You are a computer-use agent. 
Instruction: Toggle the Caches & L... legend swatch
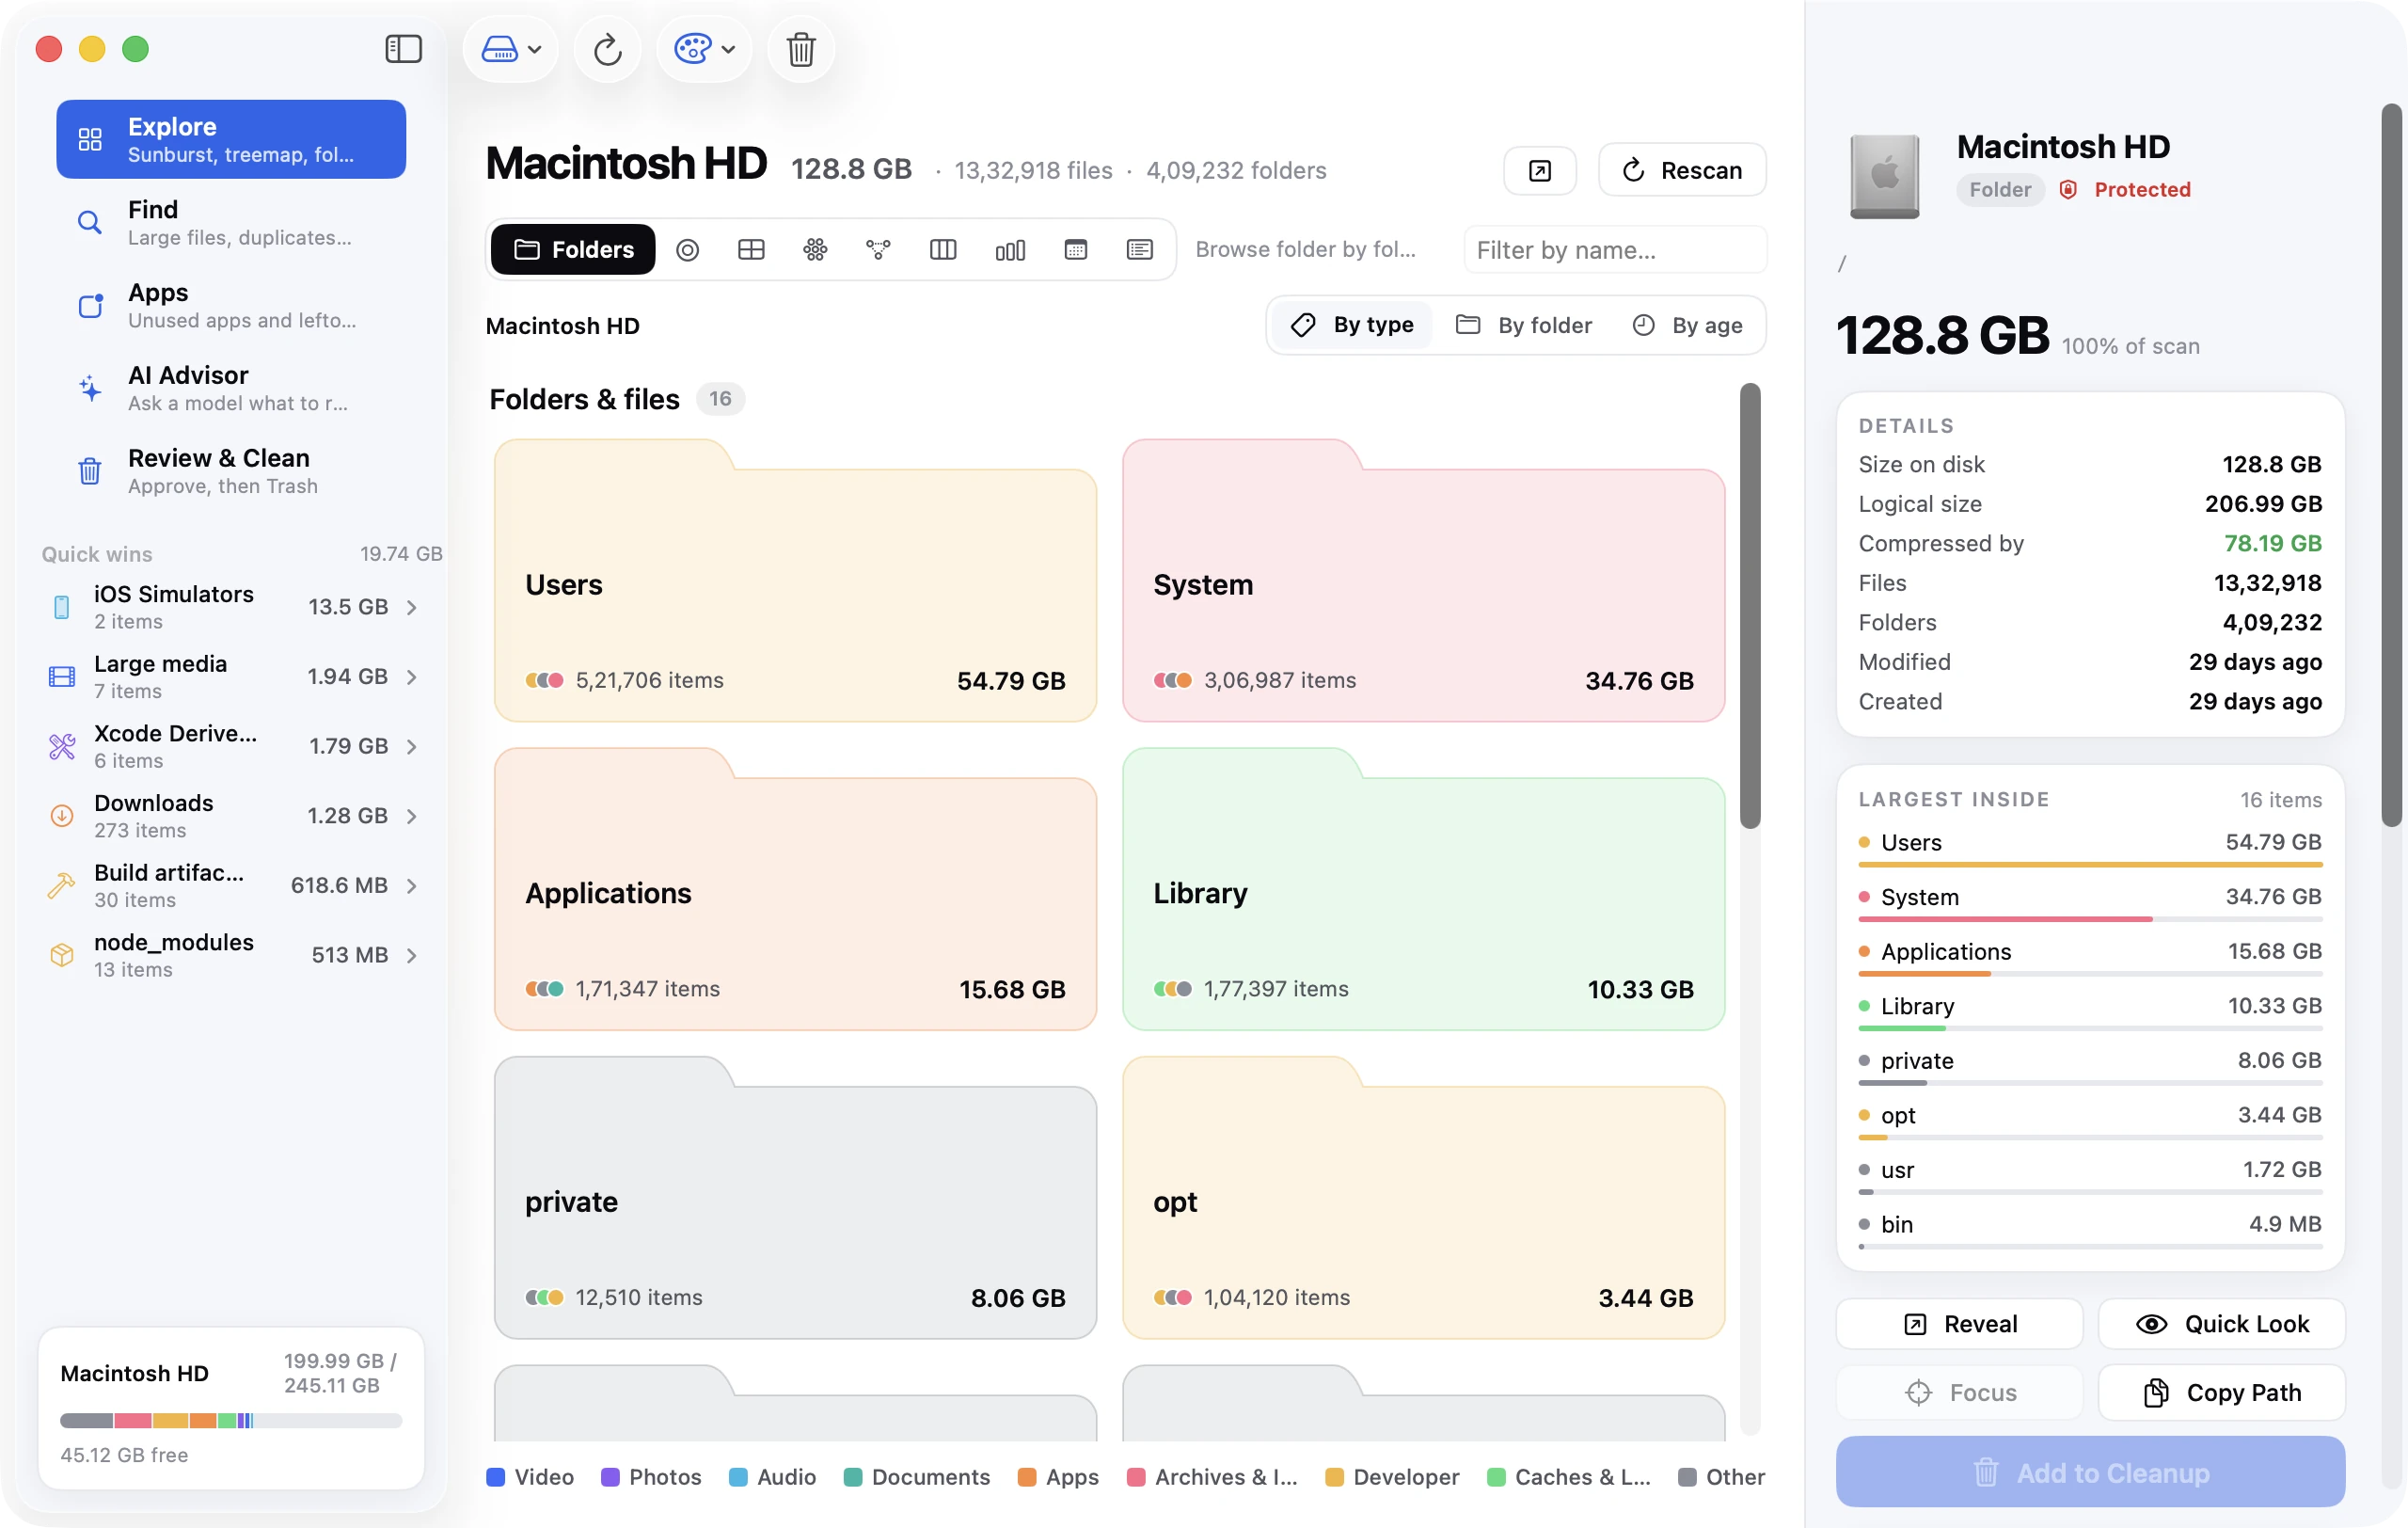(x=1496, y=1478)
